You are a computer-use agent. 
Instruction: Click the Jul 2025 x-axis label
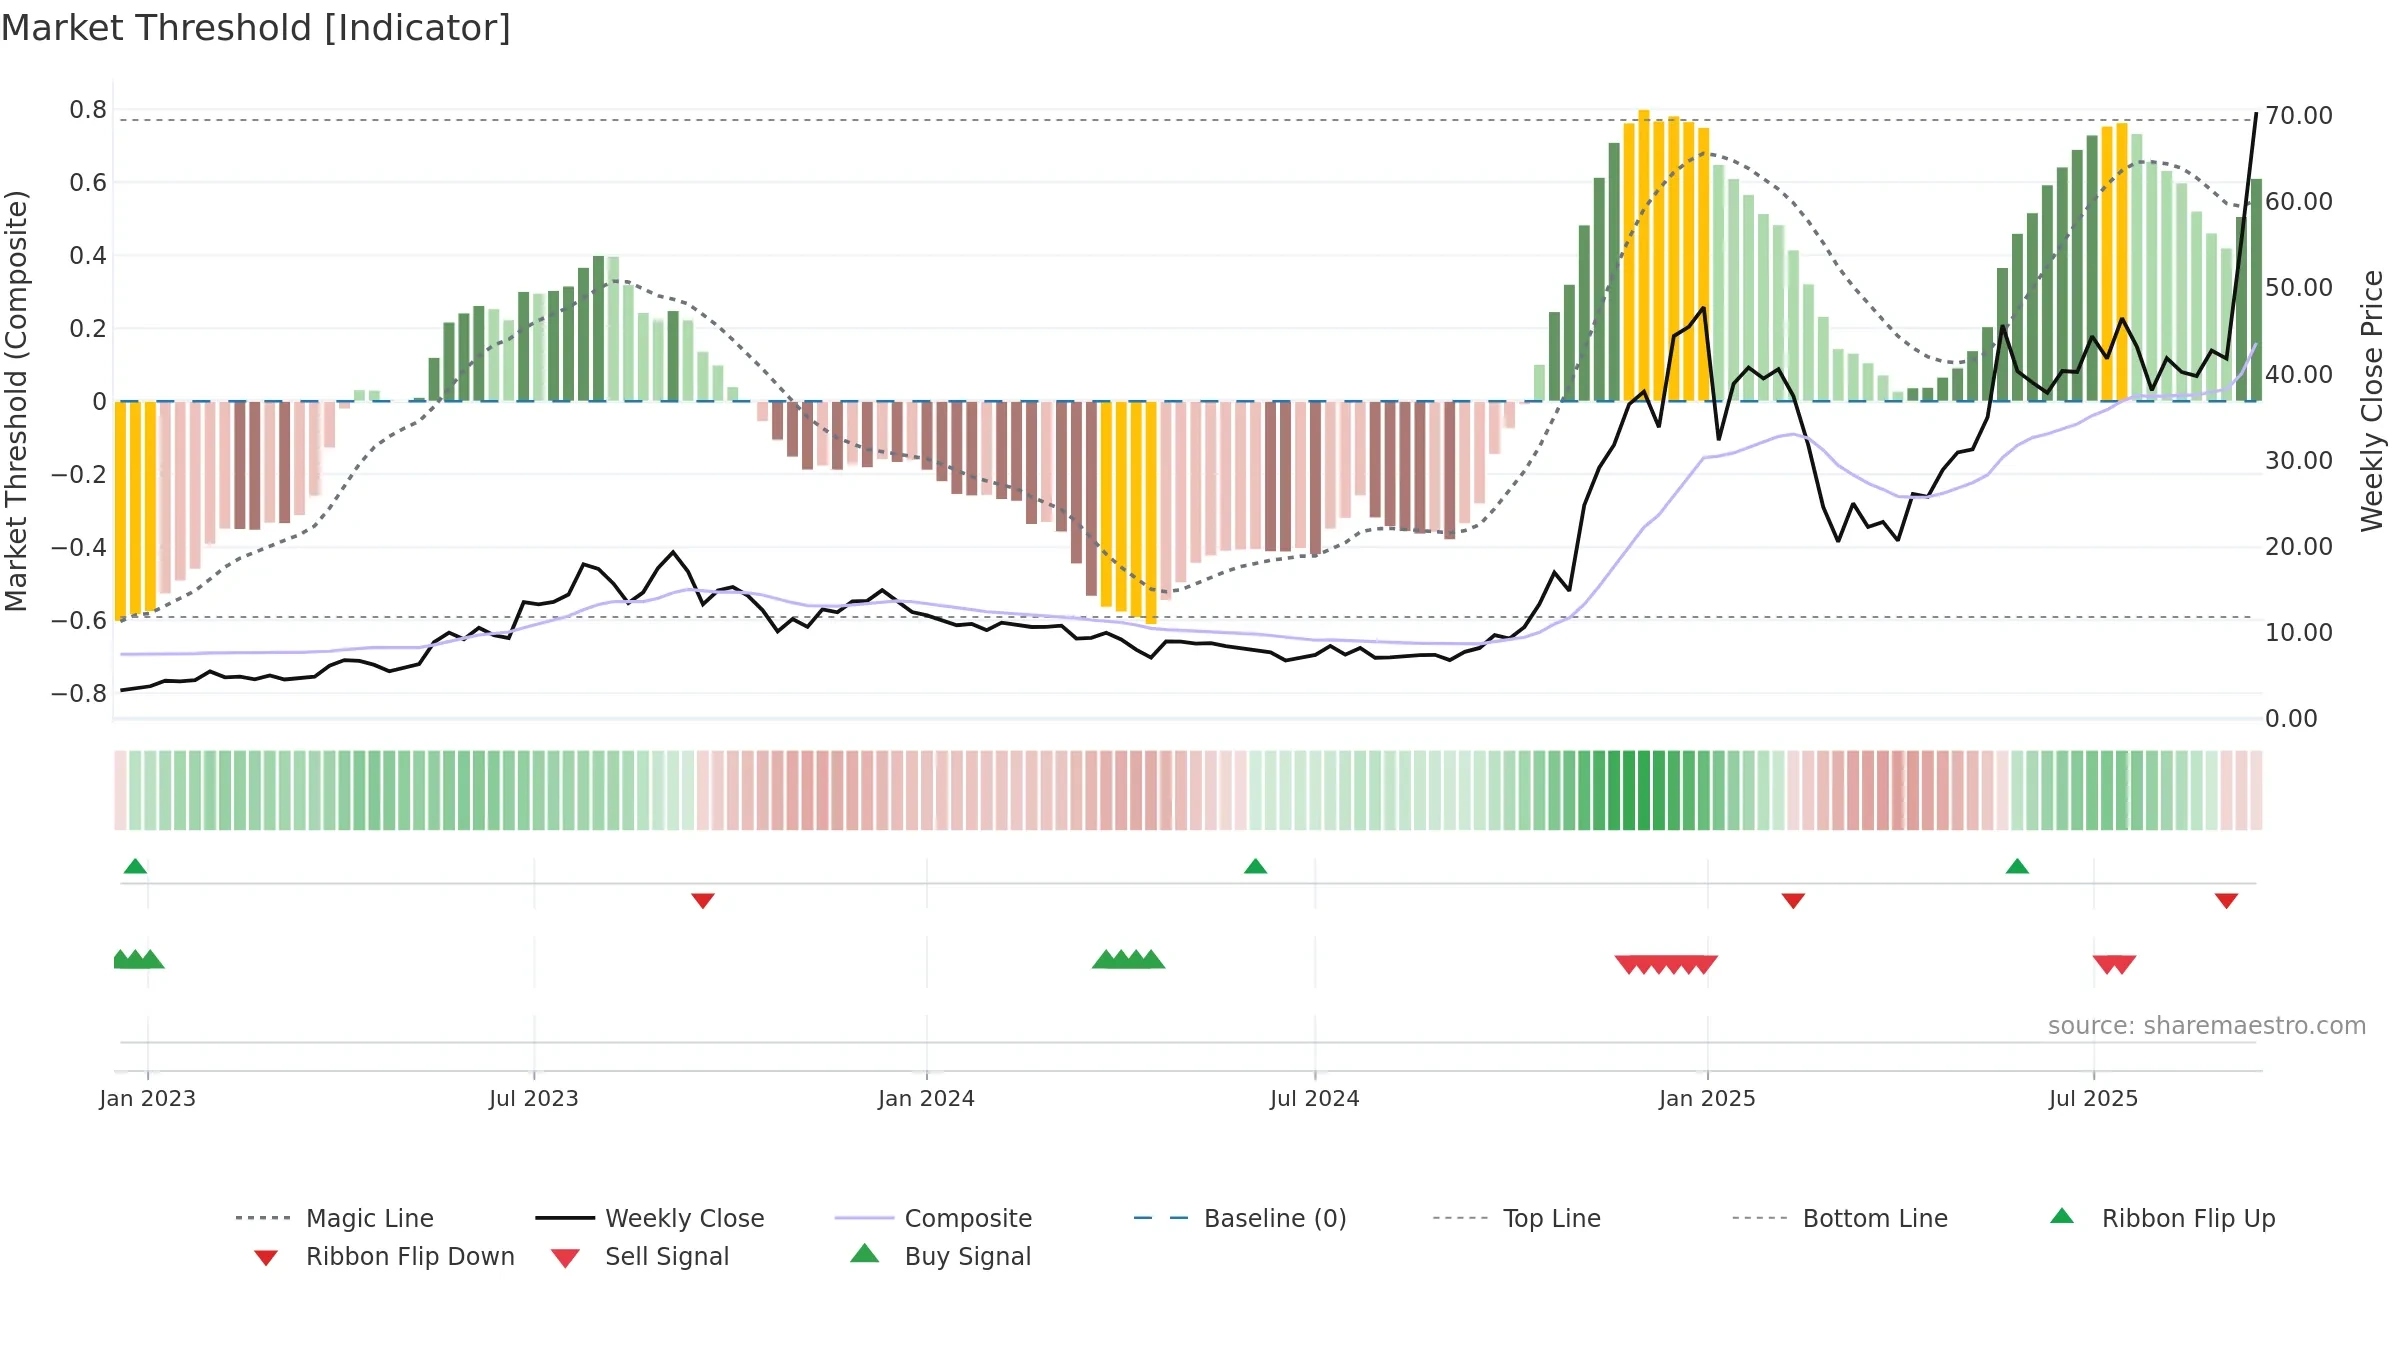click(x=2094, y=1099)
